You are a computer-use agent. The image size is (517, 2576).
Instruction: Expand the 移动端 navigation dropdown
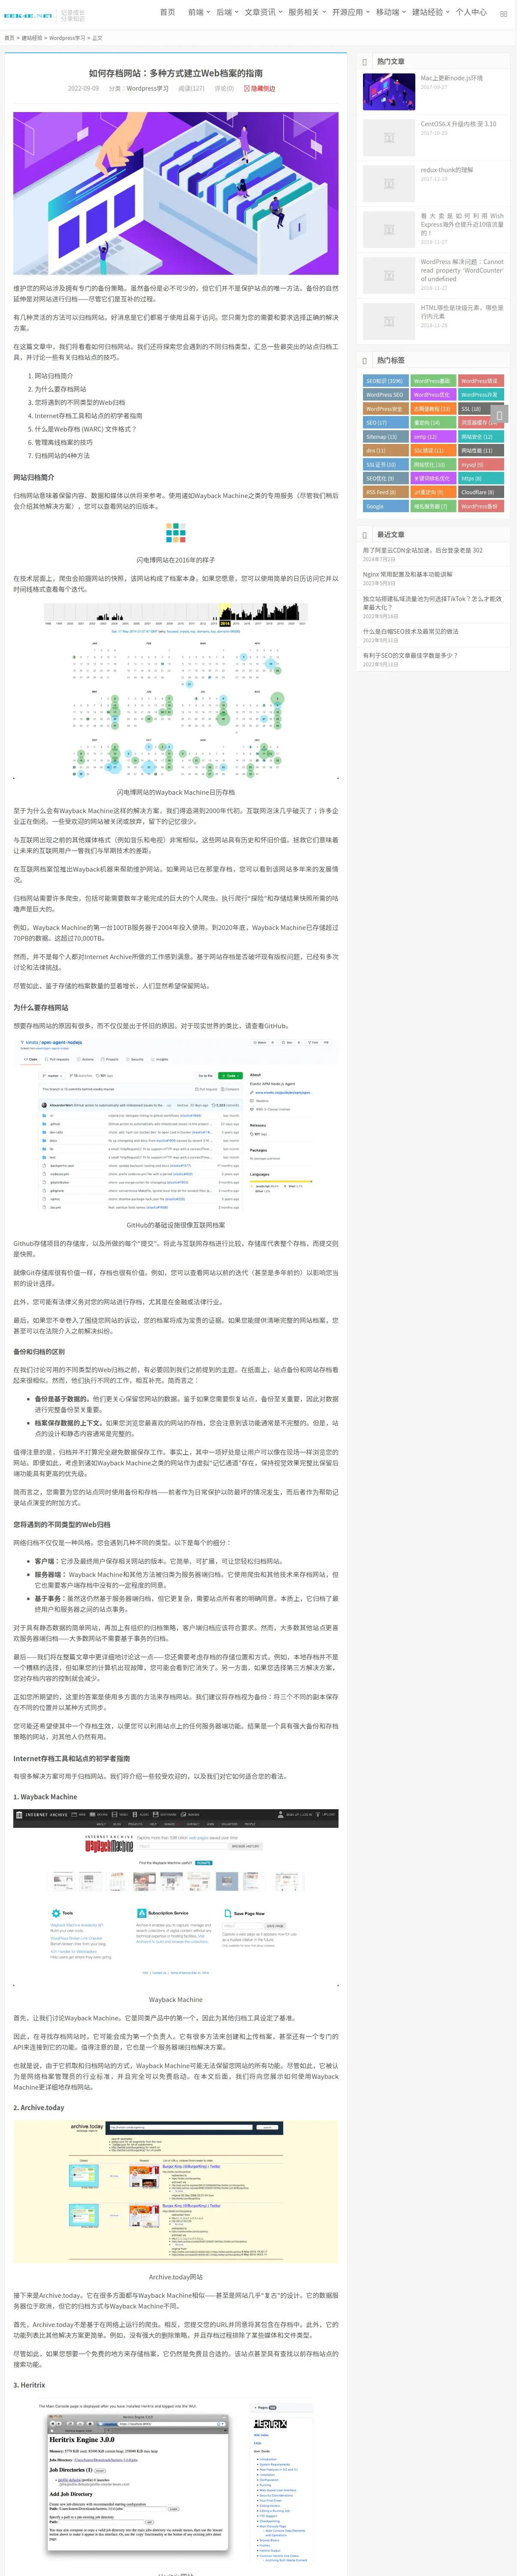(390, 12)
